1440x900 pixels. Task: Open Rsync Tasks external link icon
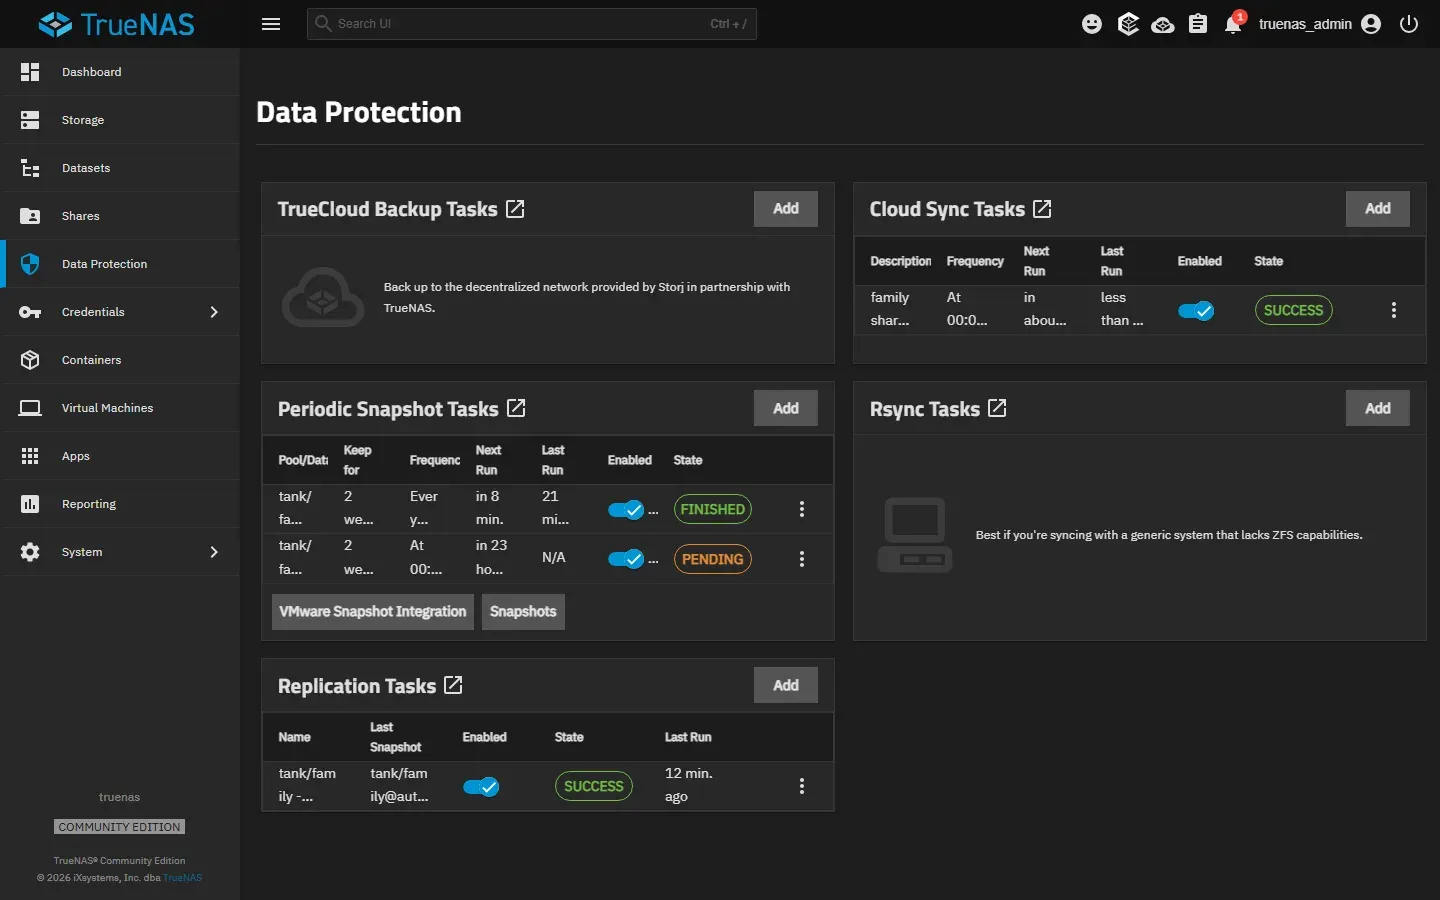coord(997,408)
